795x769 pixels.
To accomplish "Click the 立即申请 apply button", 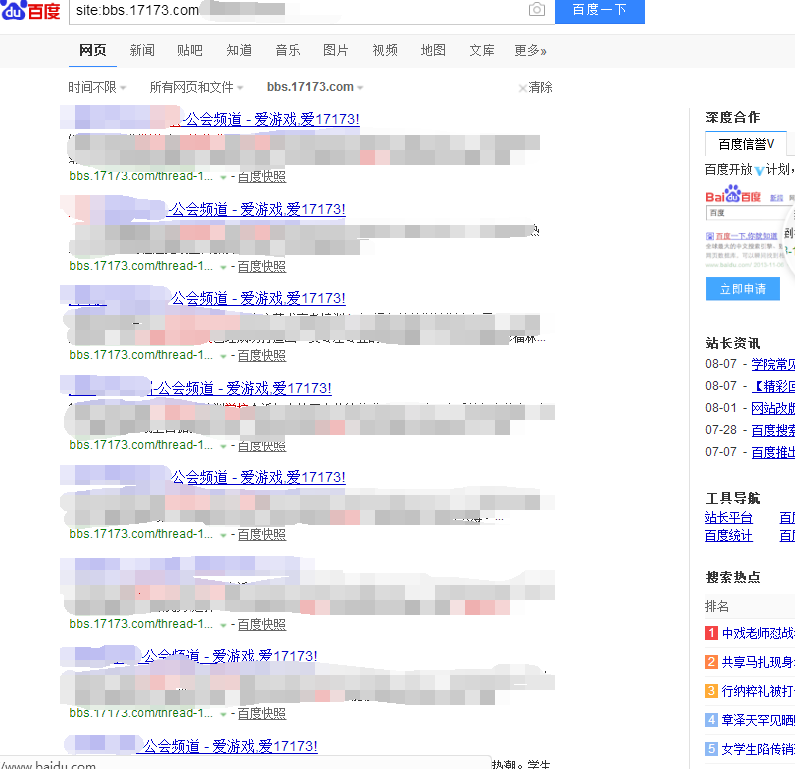I will [743, 289].
